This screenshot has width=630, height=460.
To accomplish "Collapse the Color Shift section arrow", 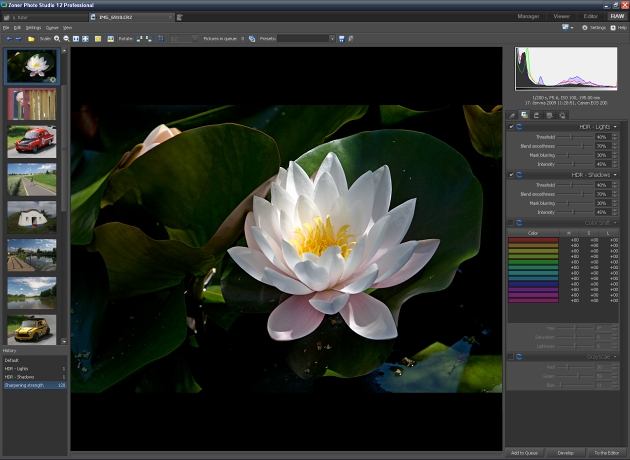I will pos(615,223).
